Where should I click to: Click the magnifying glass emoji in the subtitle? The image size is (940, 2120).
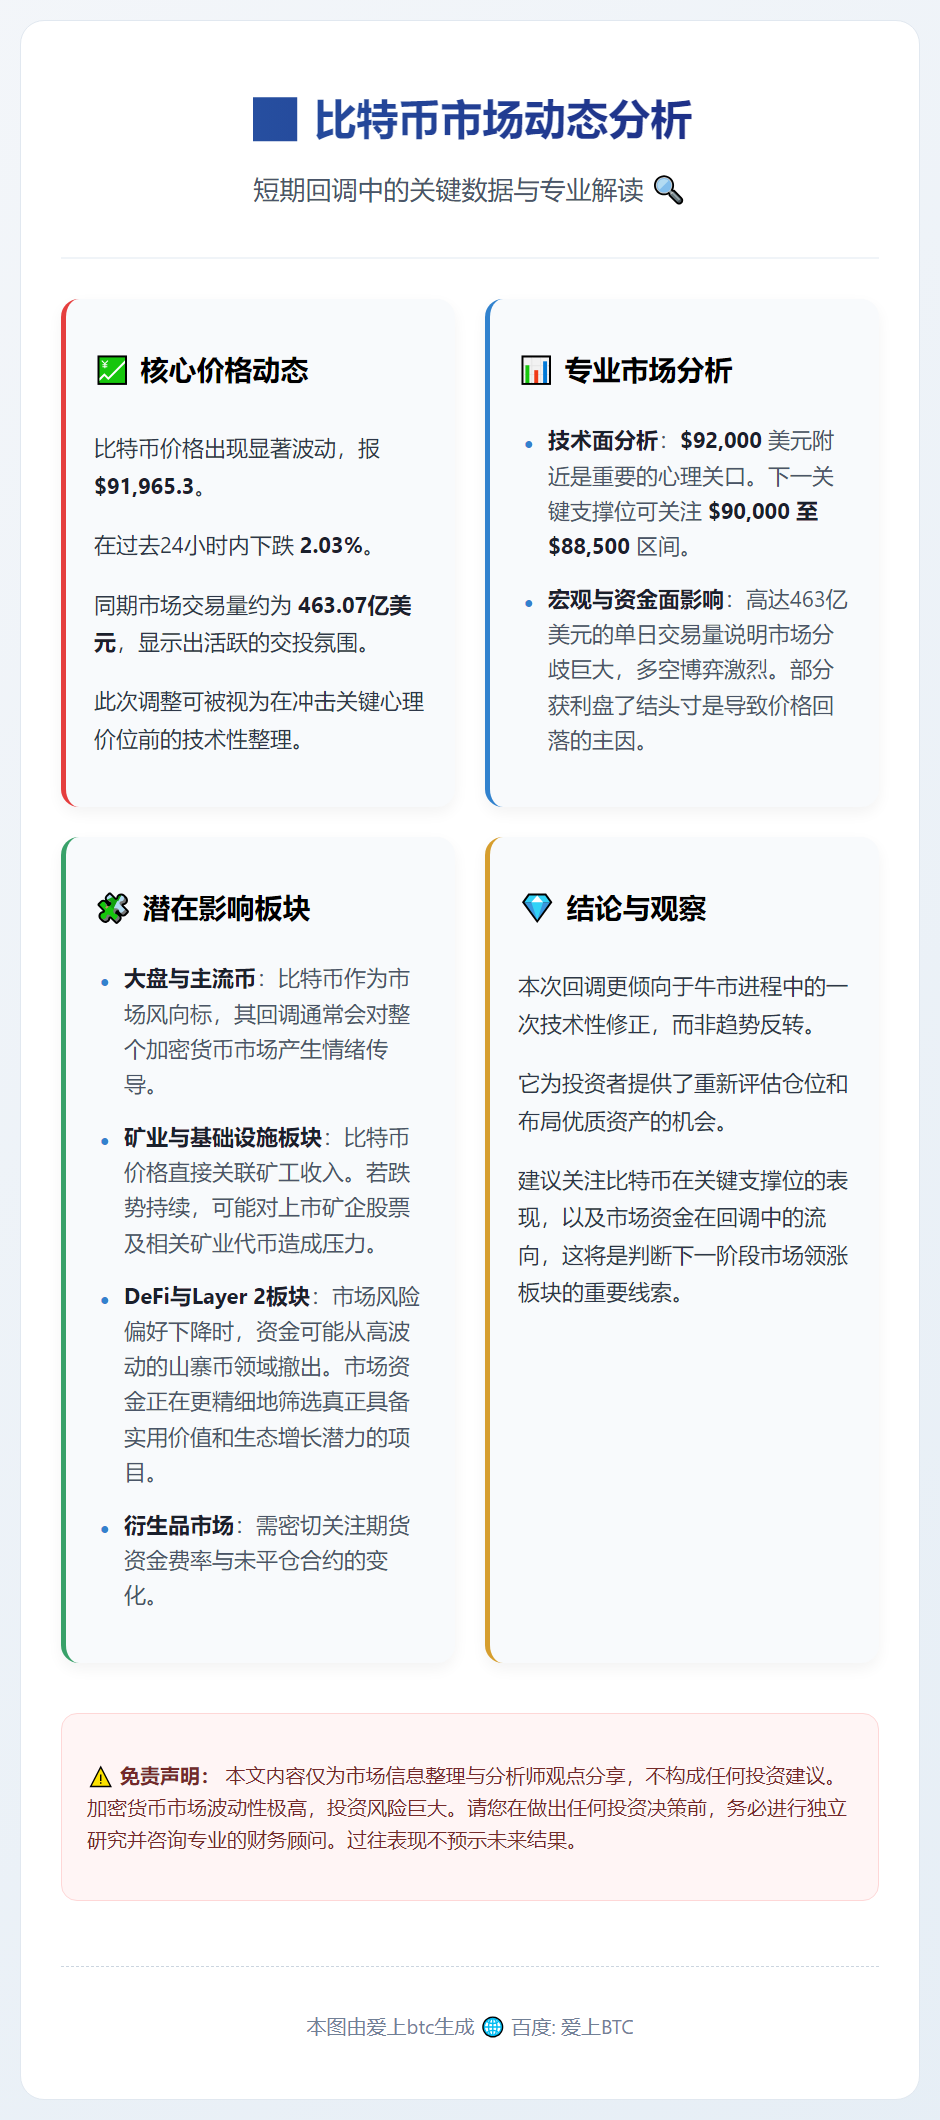pos(668,189)
